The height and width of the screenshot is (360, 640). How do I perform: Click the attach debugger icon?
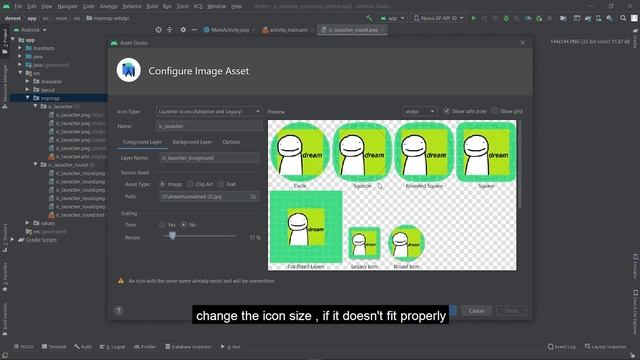click(x=539, y=18)
